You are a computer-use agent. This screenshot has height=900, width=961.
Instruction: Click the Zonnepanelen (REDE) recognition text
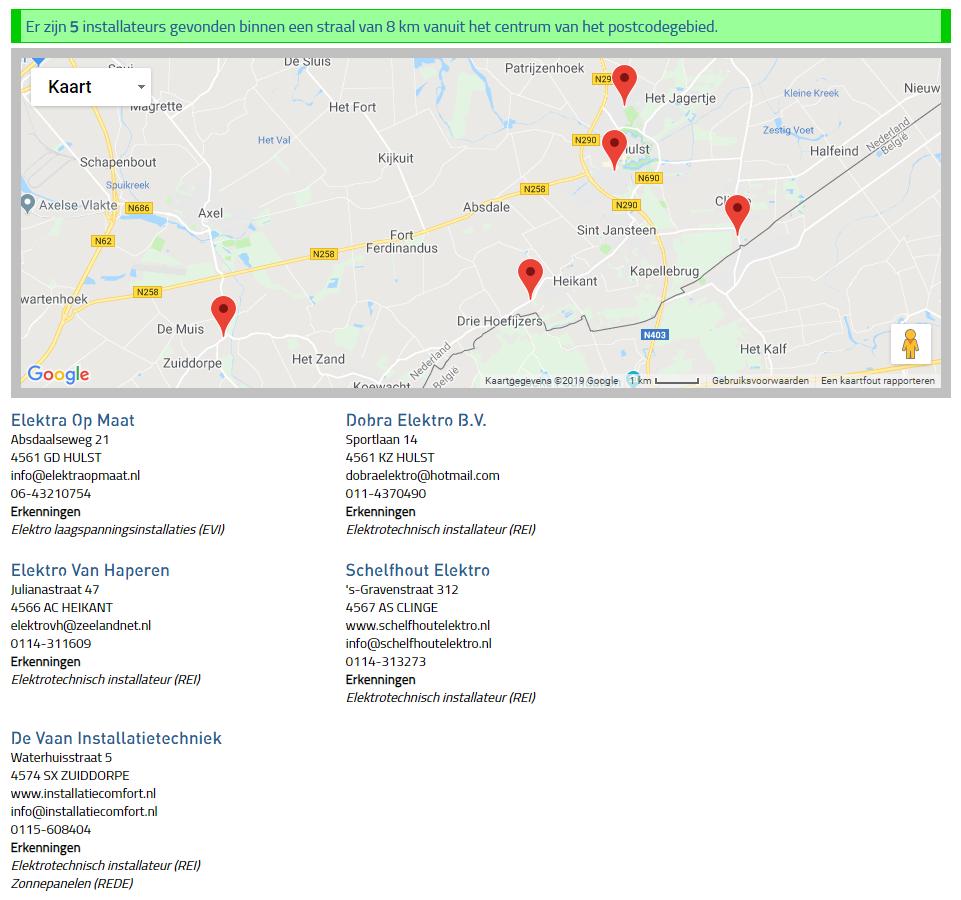coord(72,883)
